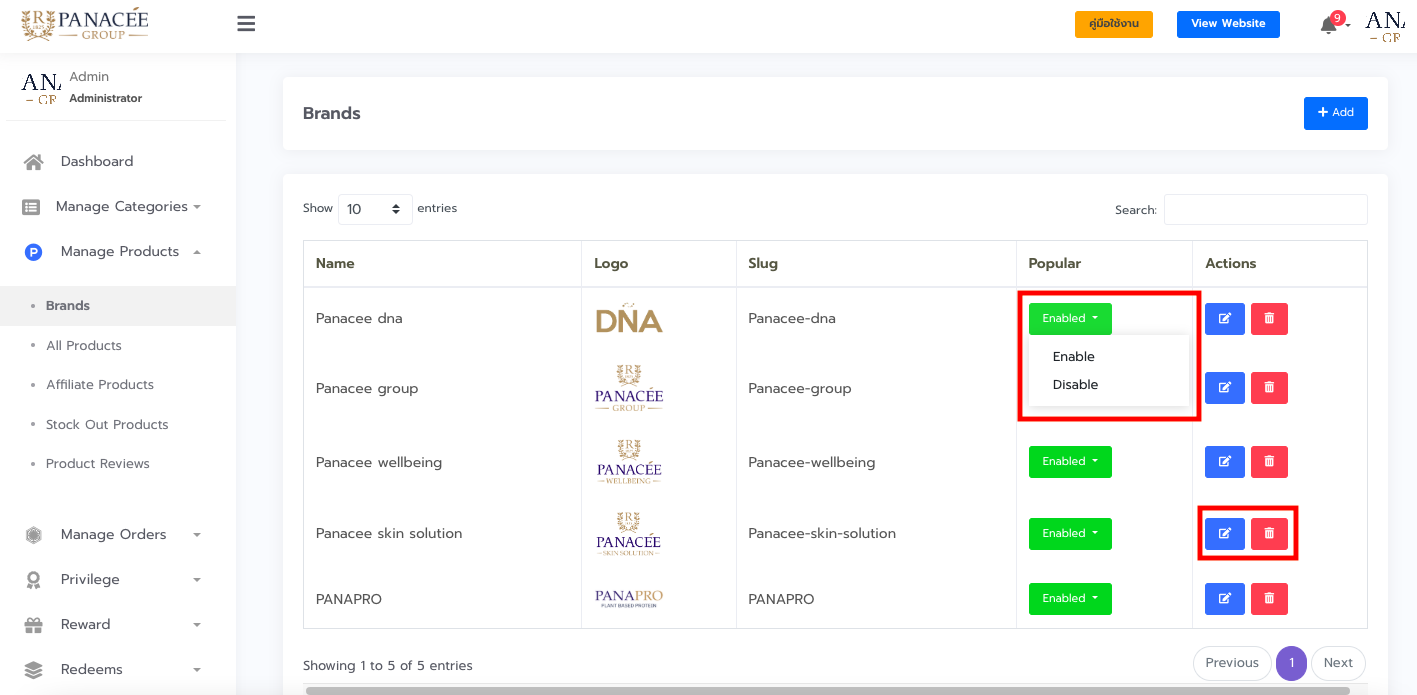1417x695 pixels.
Task: Open Popular dropdown for Panacee skin solution
Action: click(1070, 534)
